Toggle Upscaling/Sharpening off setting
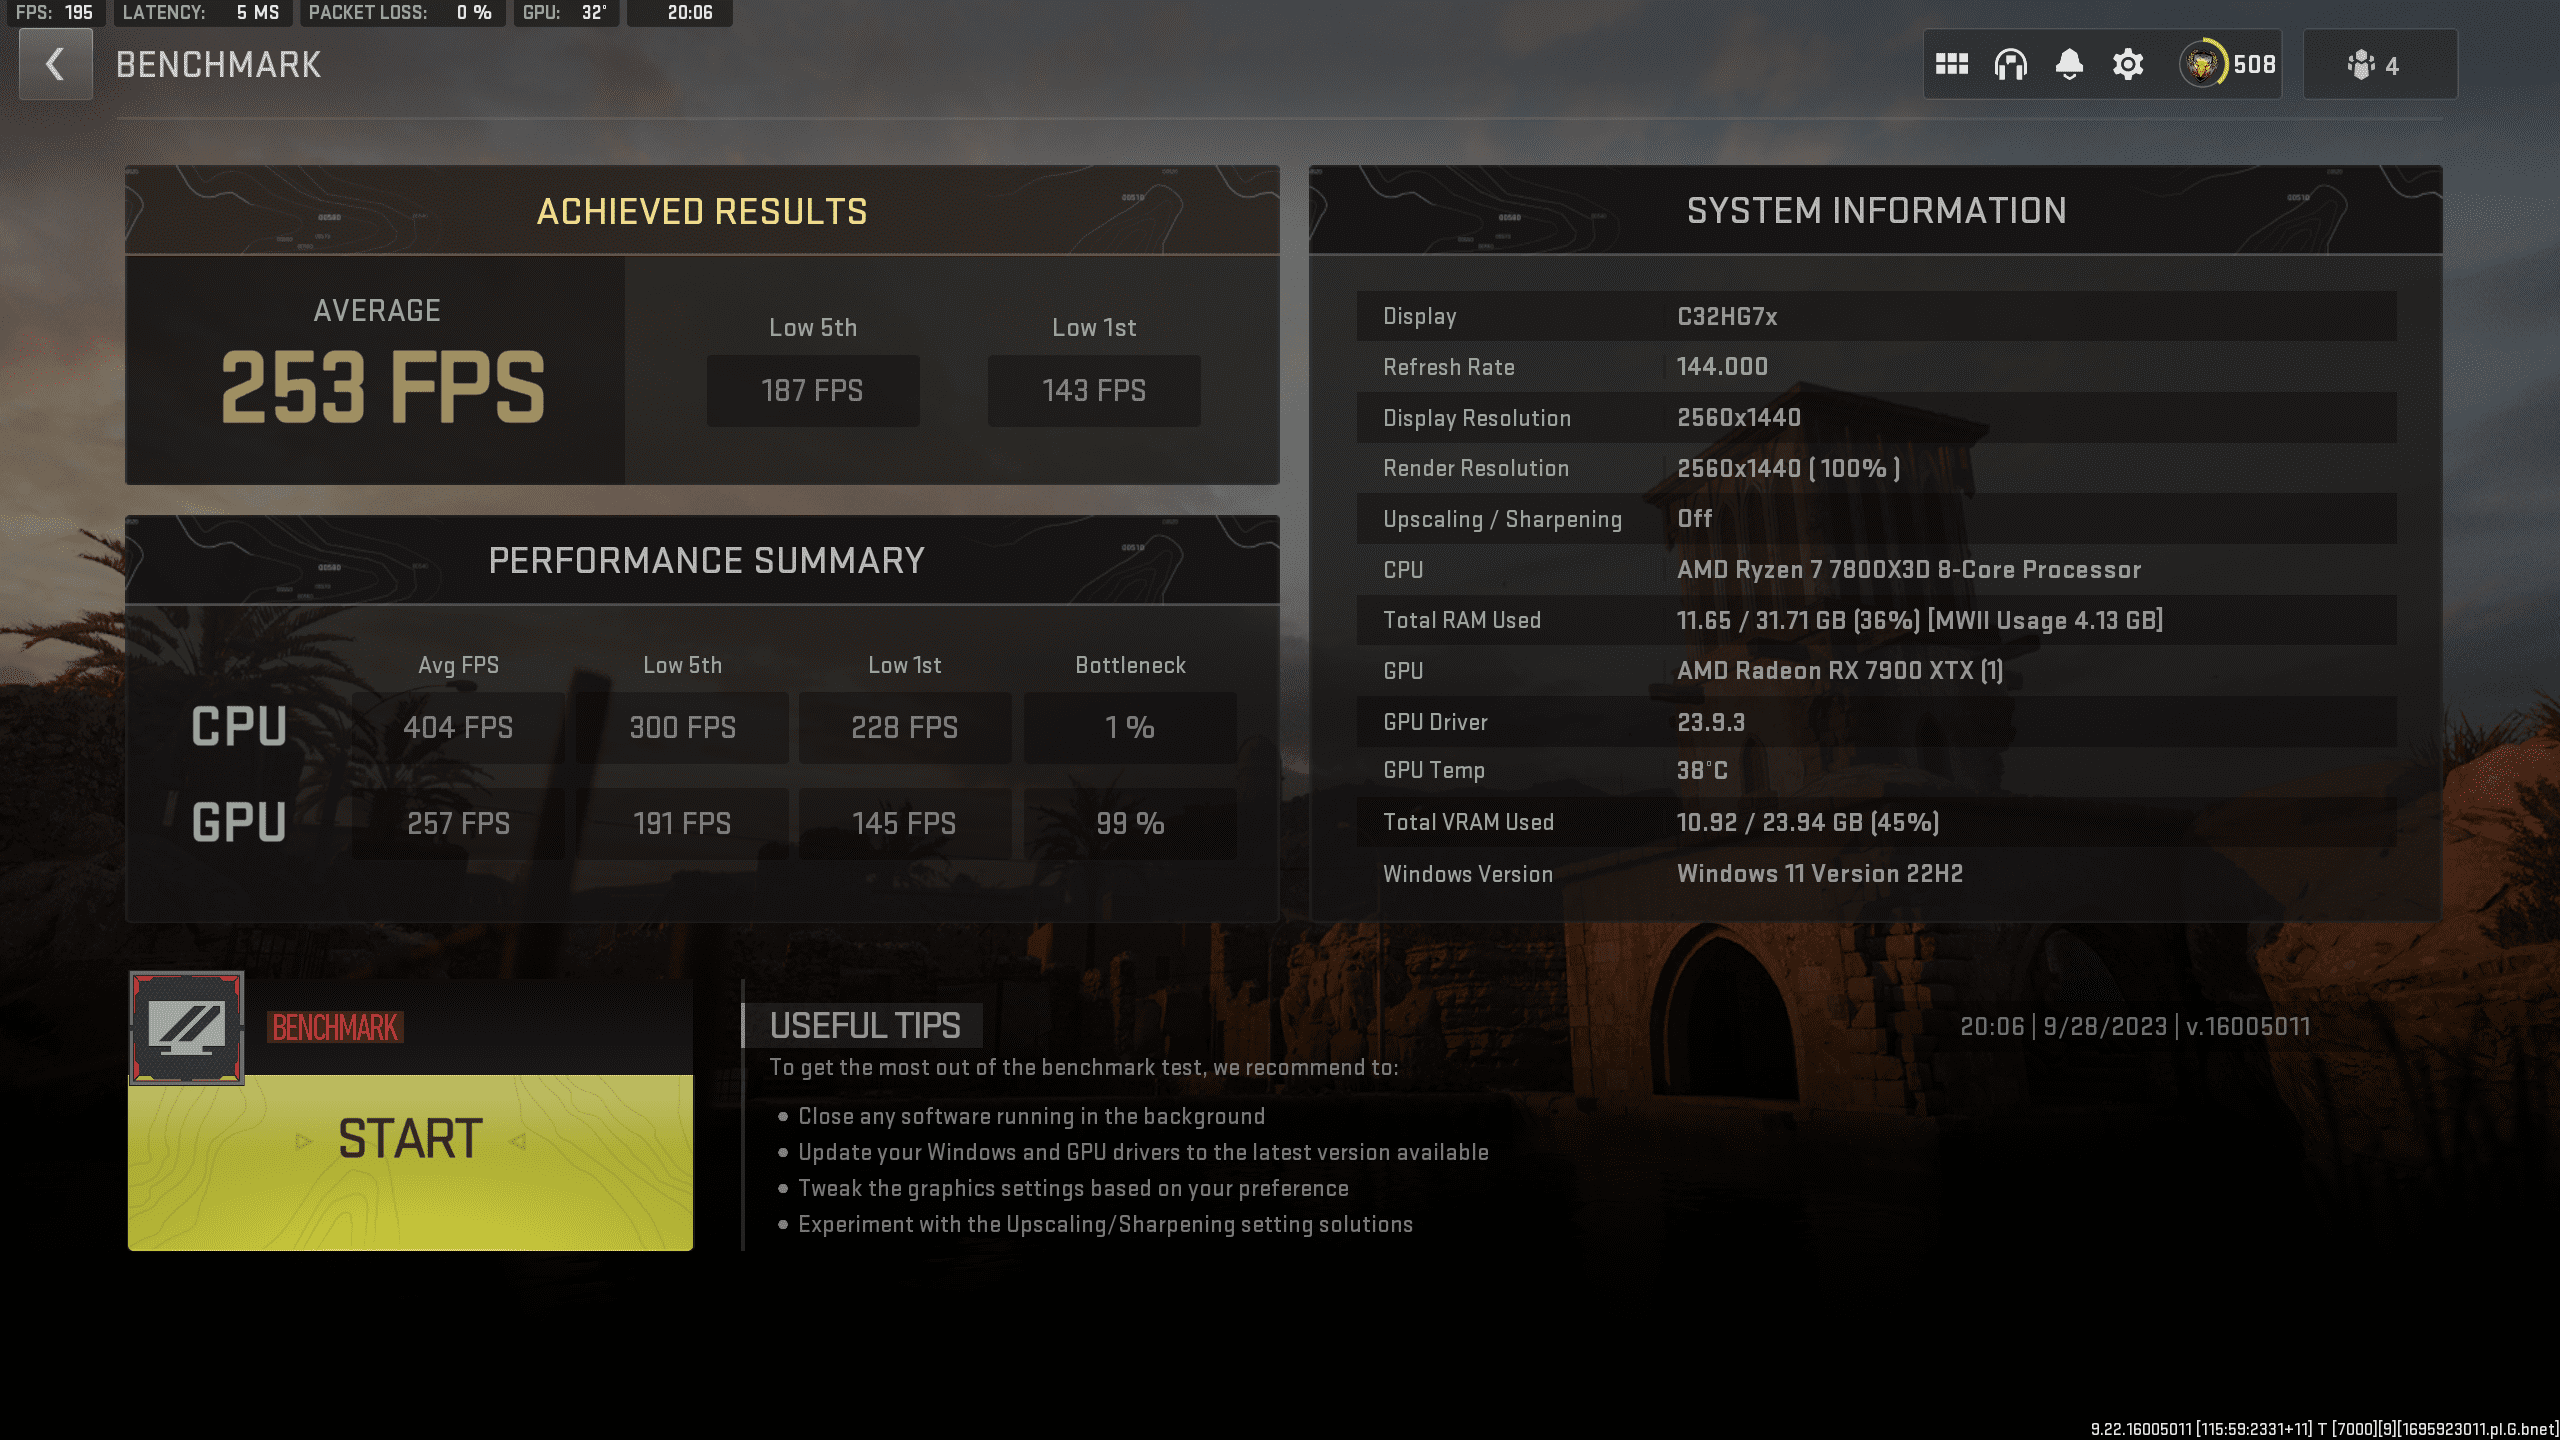The width and height of the screenshot is (2560, 1440). (x=1693, y=517)
